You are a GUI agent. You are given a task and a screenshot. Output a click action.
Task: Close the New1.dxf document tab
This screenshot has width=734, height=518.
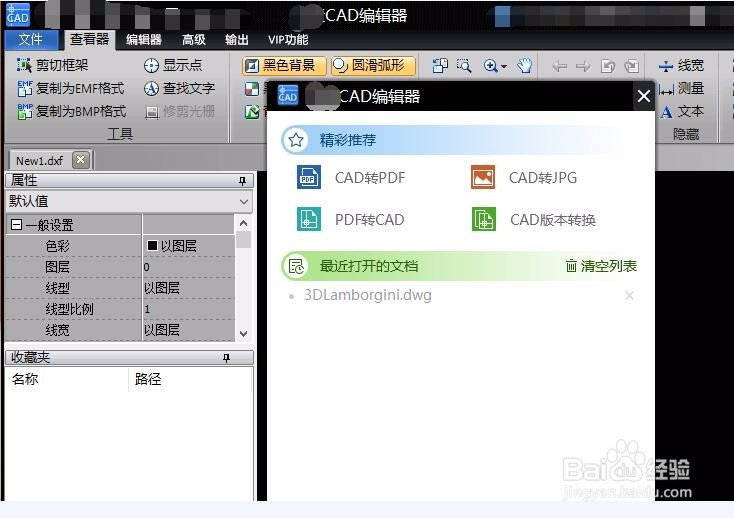[81, 160]
